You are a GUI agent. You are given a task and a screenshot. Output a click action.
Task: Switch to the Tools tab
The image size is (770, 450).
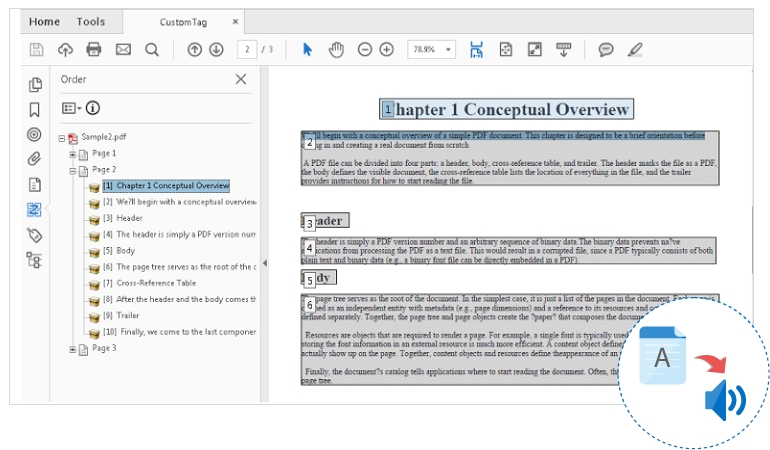90,21
